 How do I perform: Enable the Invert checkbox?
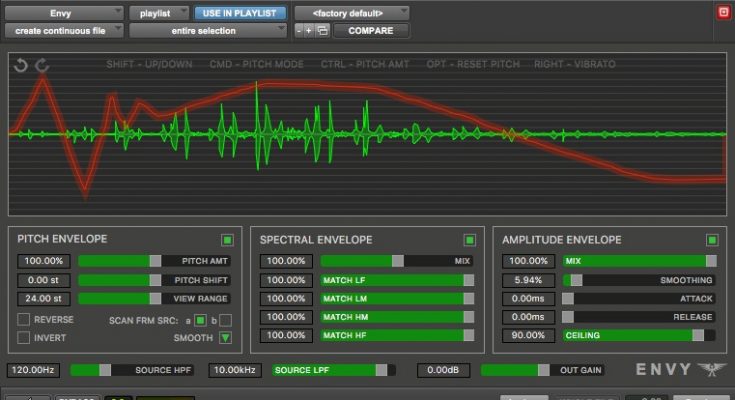[24, 337]
